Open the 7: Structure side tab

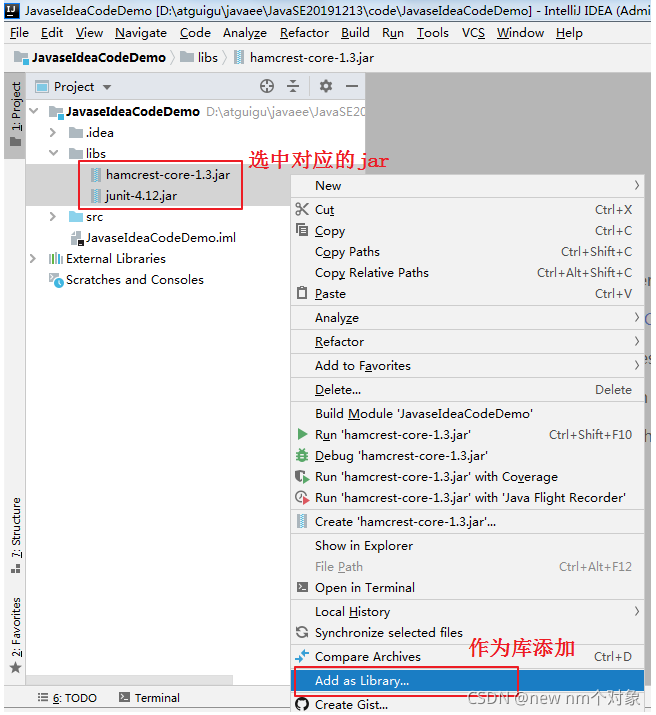pyautogui.click(x=15, y=535)
